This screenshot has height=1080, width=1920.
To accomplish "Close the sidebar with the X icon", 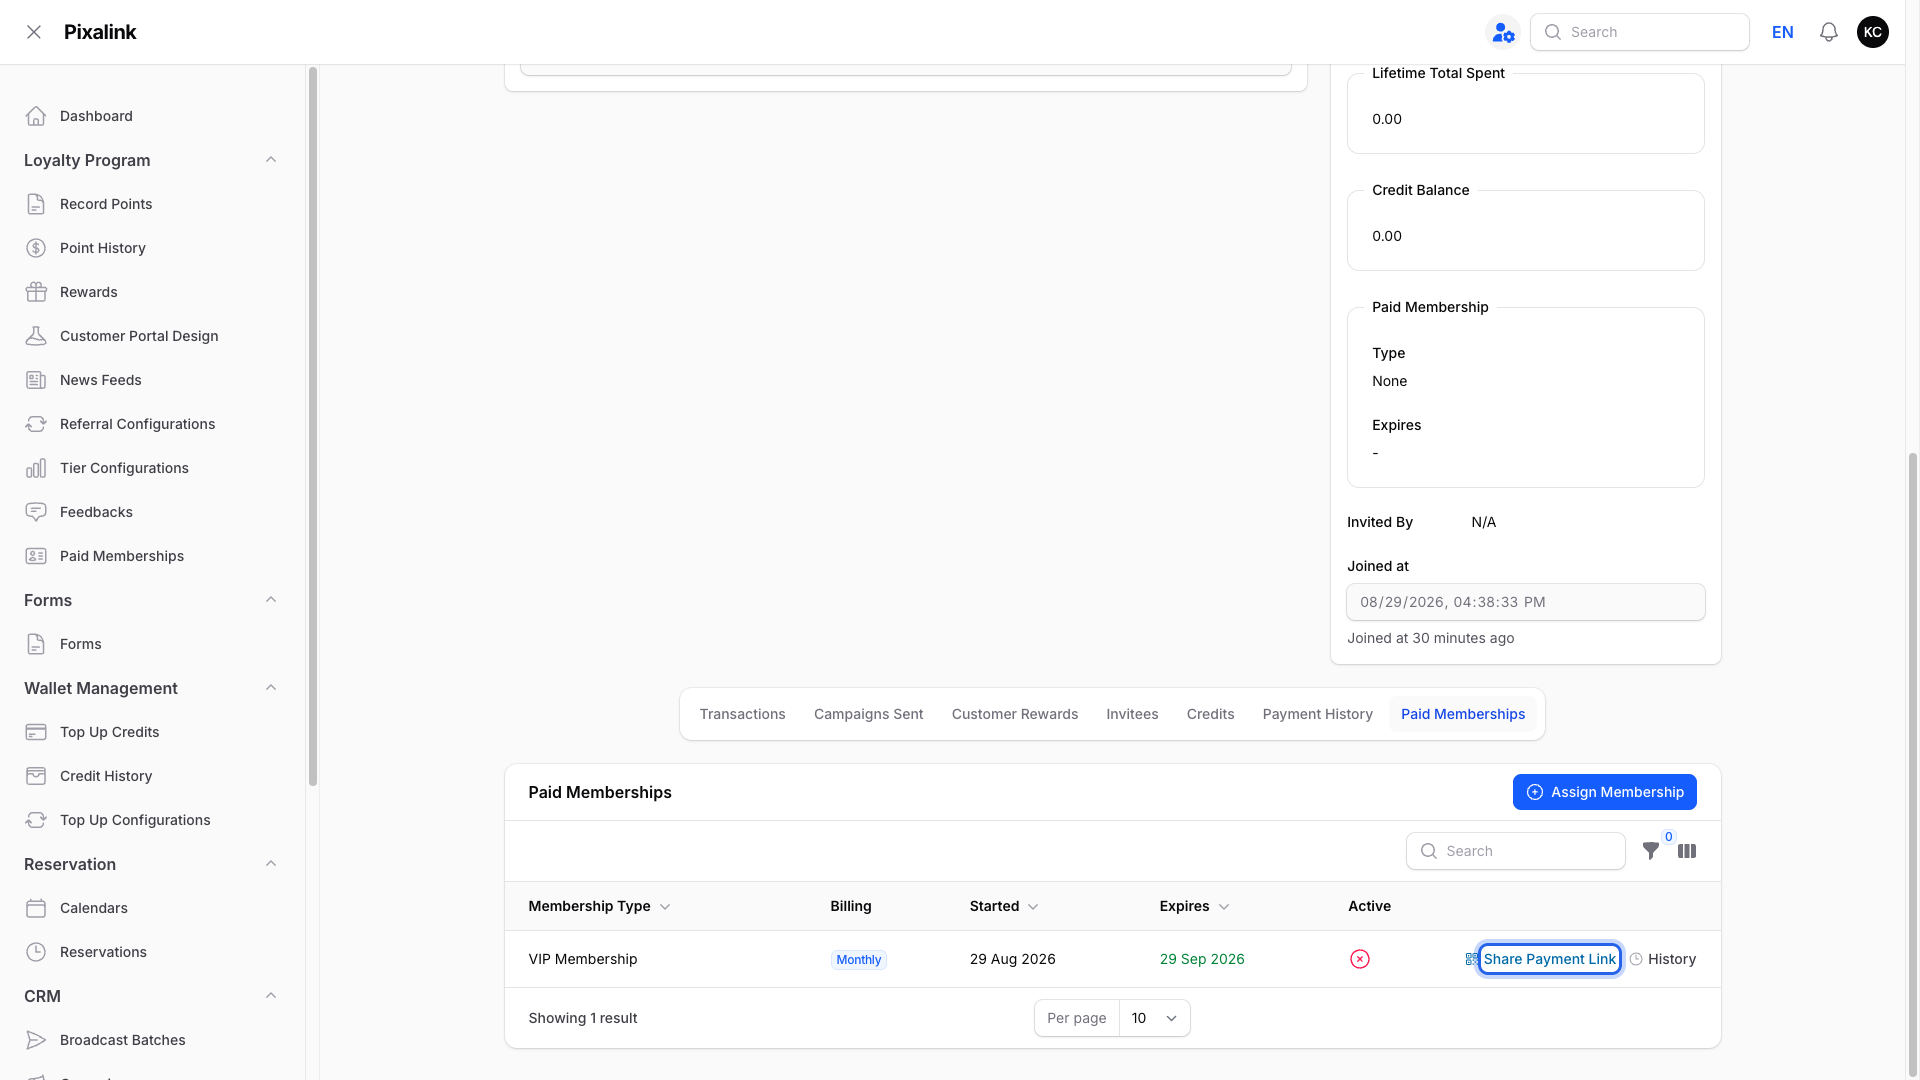I will click(x=34, y=32).
